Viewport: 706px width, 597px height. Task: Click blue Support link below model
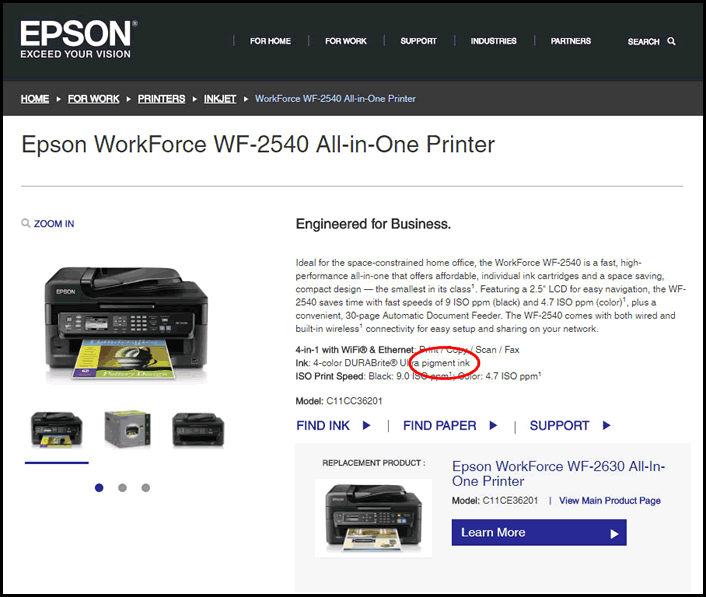point(559,425)
